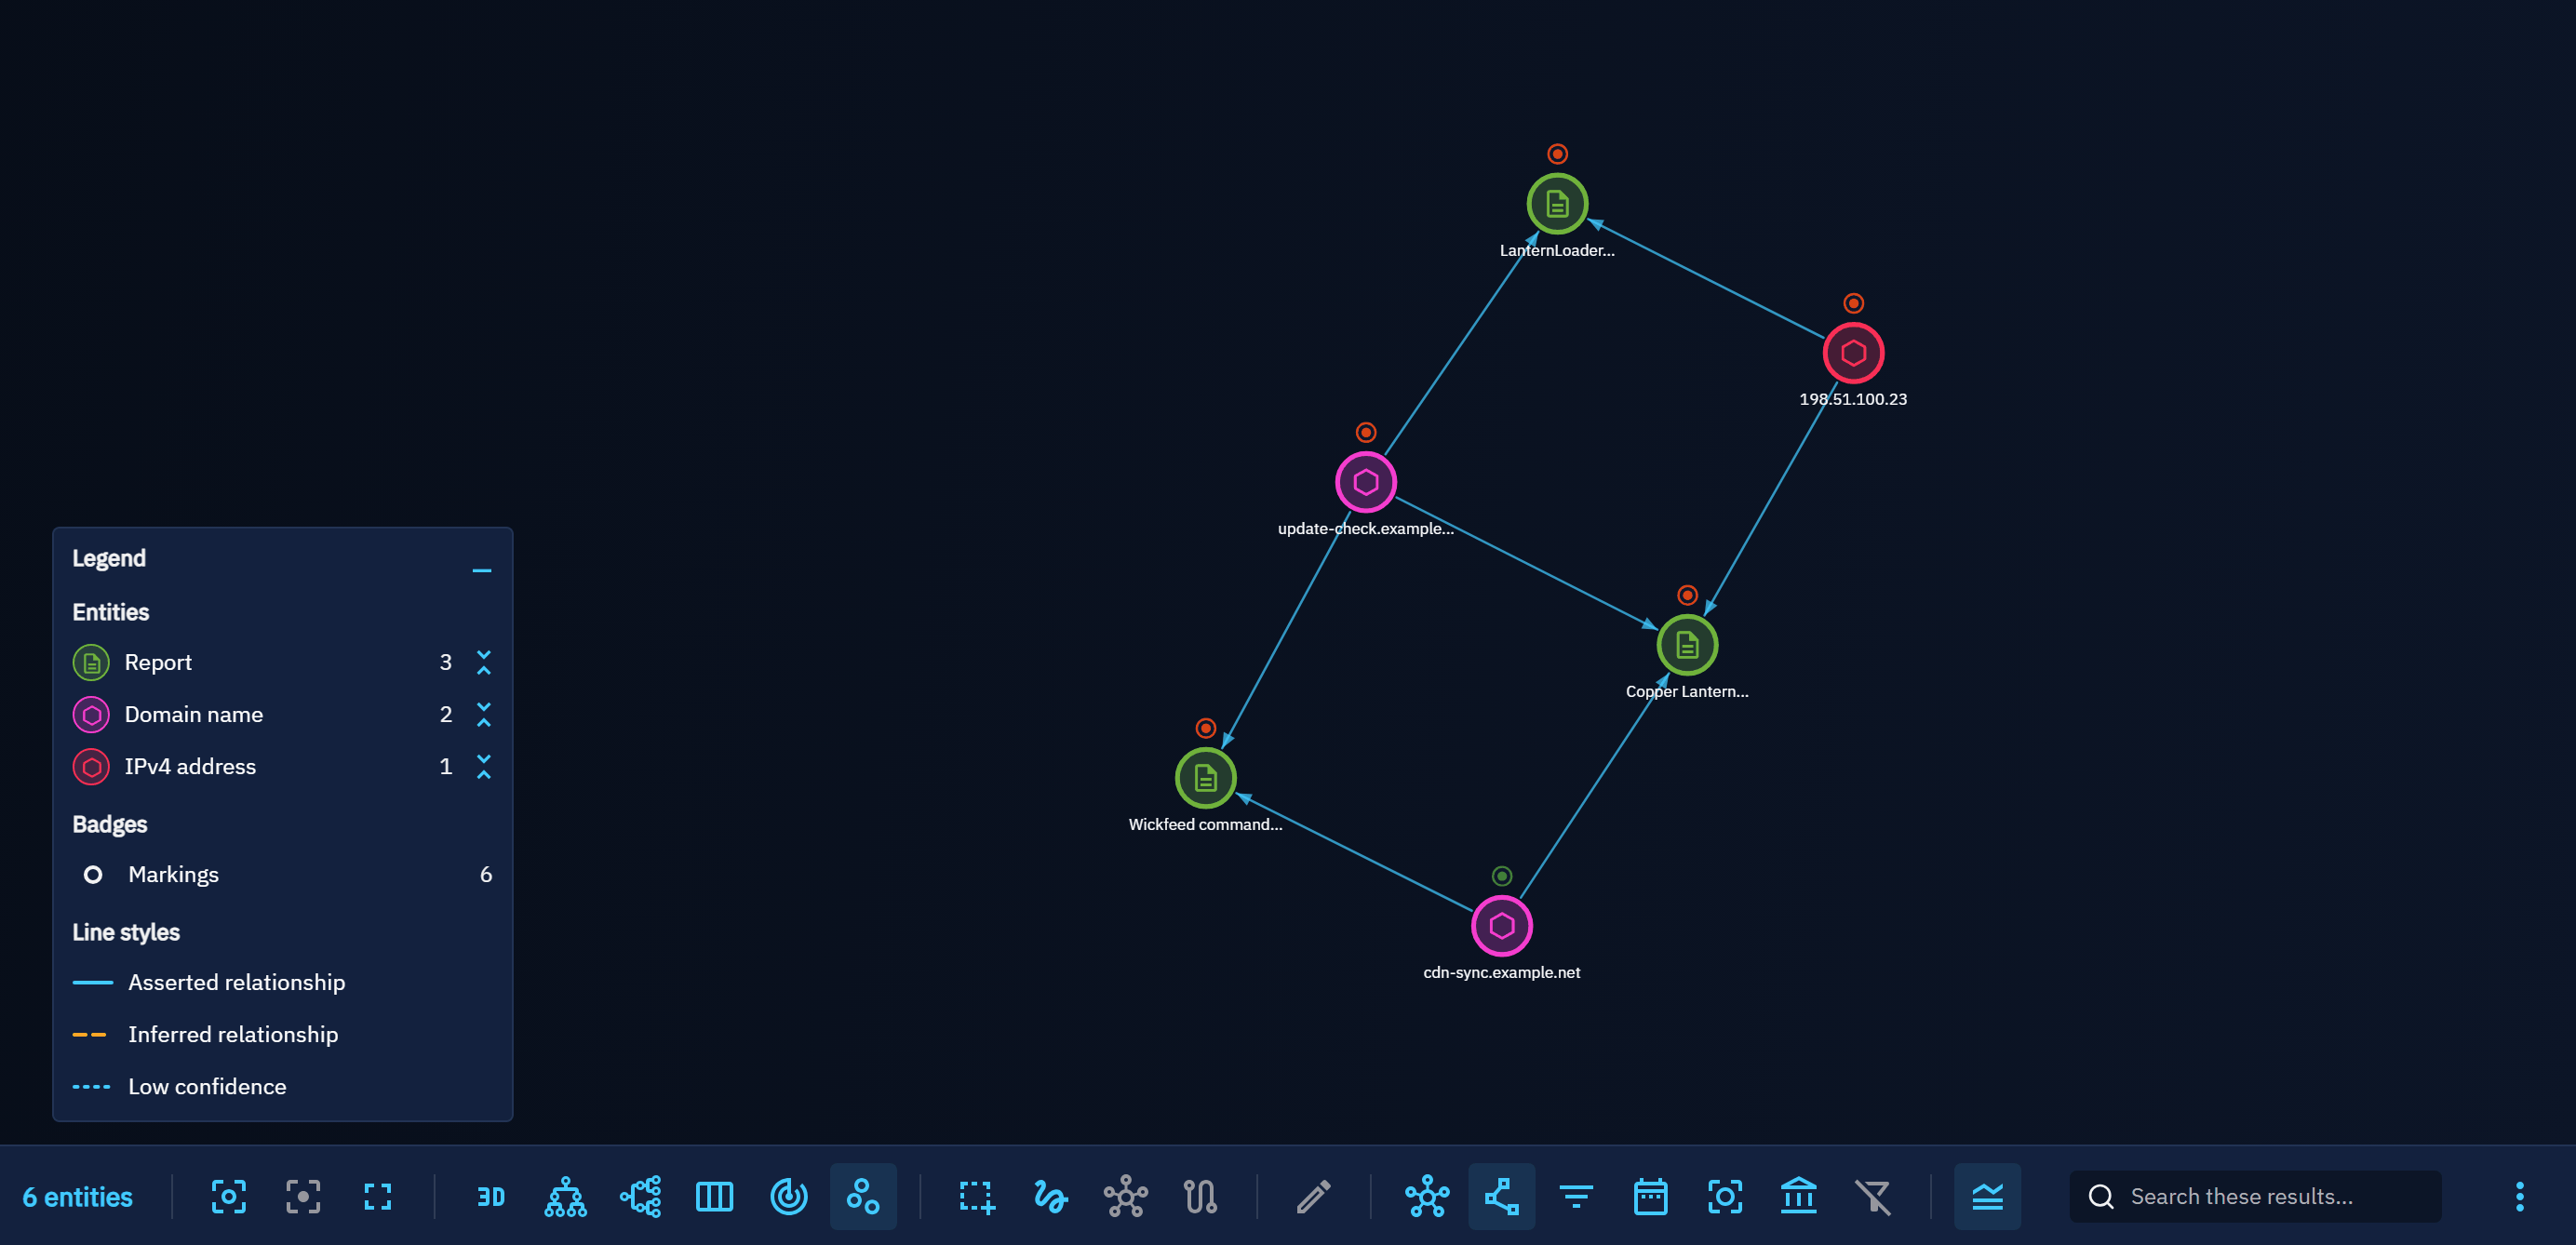2576x1245 pixels.
Task: Select the cdn-sync.example.net domain node
Action: (1501, 926)
